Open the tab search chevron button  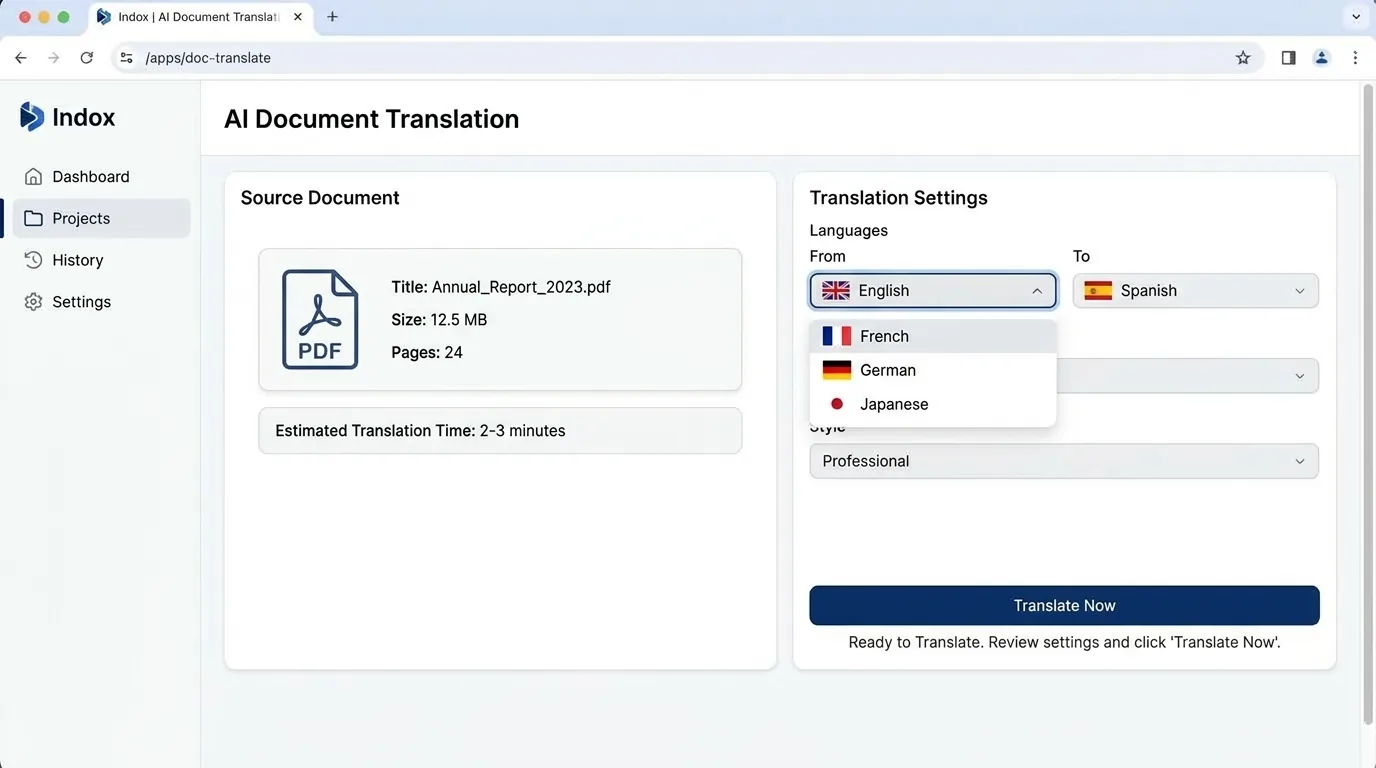click(x=1355, y=17)
